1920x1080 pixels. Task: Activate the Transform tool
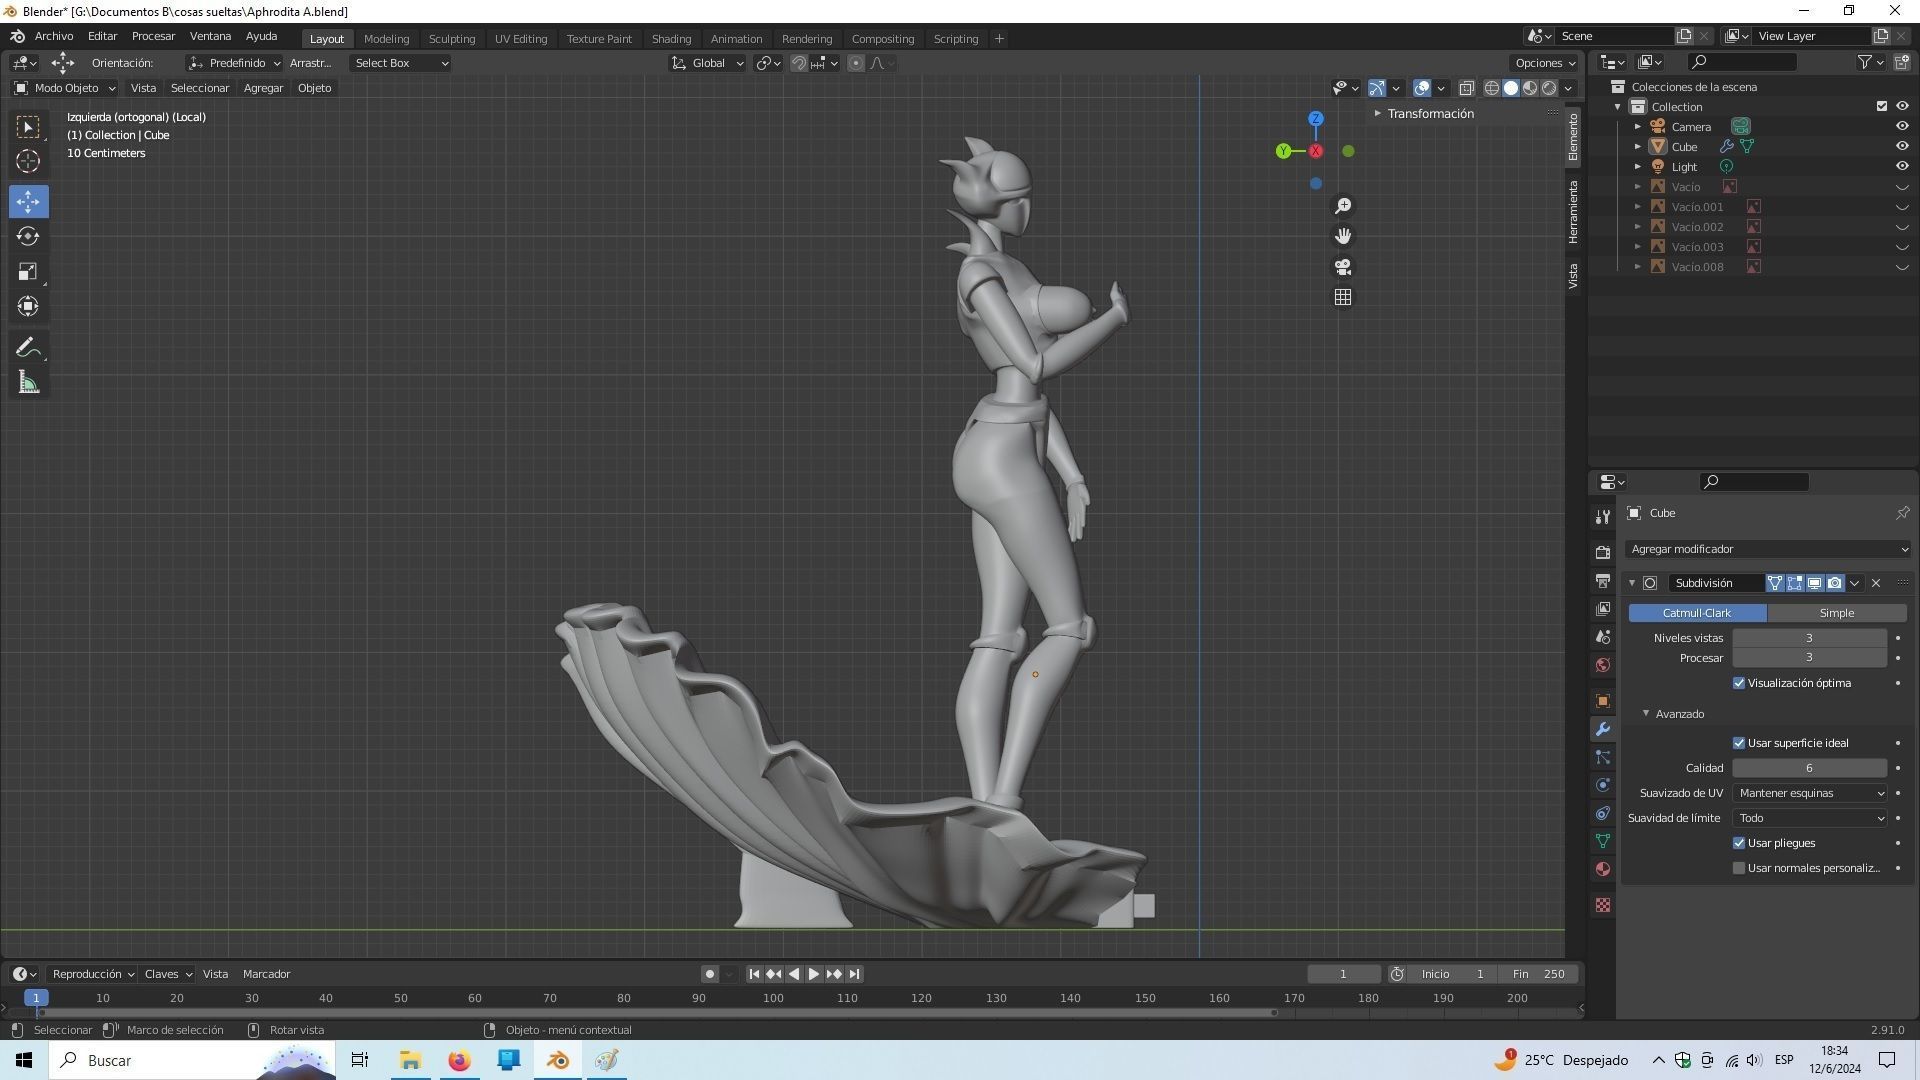tap(28, 306)
